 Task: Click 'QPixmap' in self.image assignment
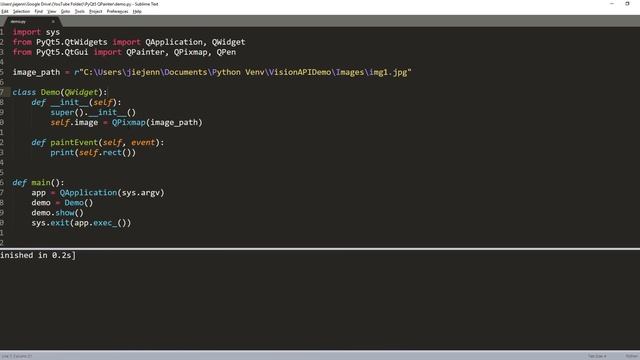point(129,122)
